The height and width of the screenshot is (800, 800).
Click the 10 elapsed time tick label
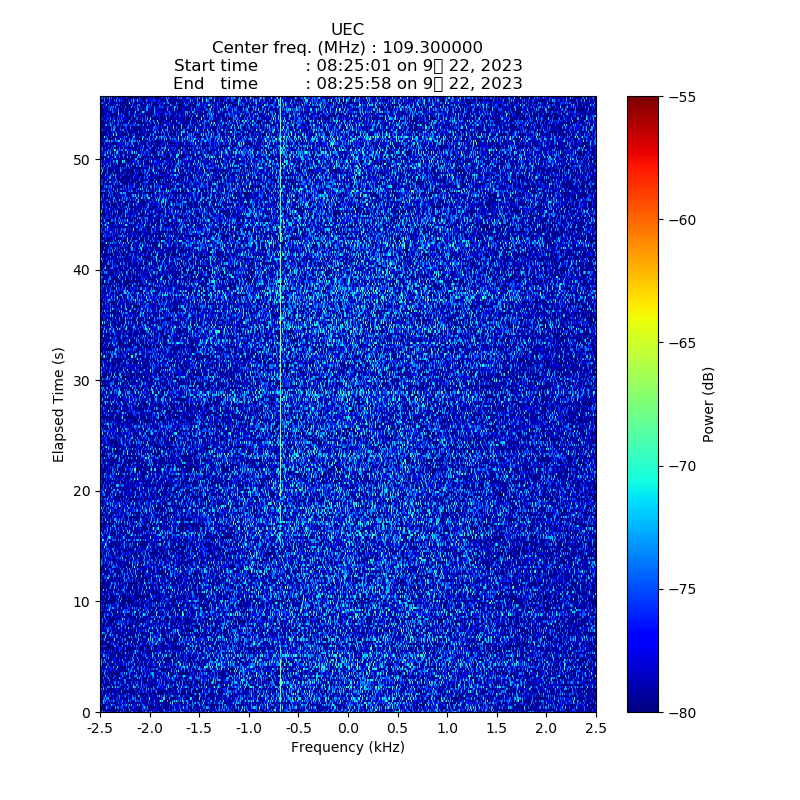tap(81, 602)
